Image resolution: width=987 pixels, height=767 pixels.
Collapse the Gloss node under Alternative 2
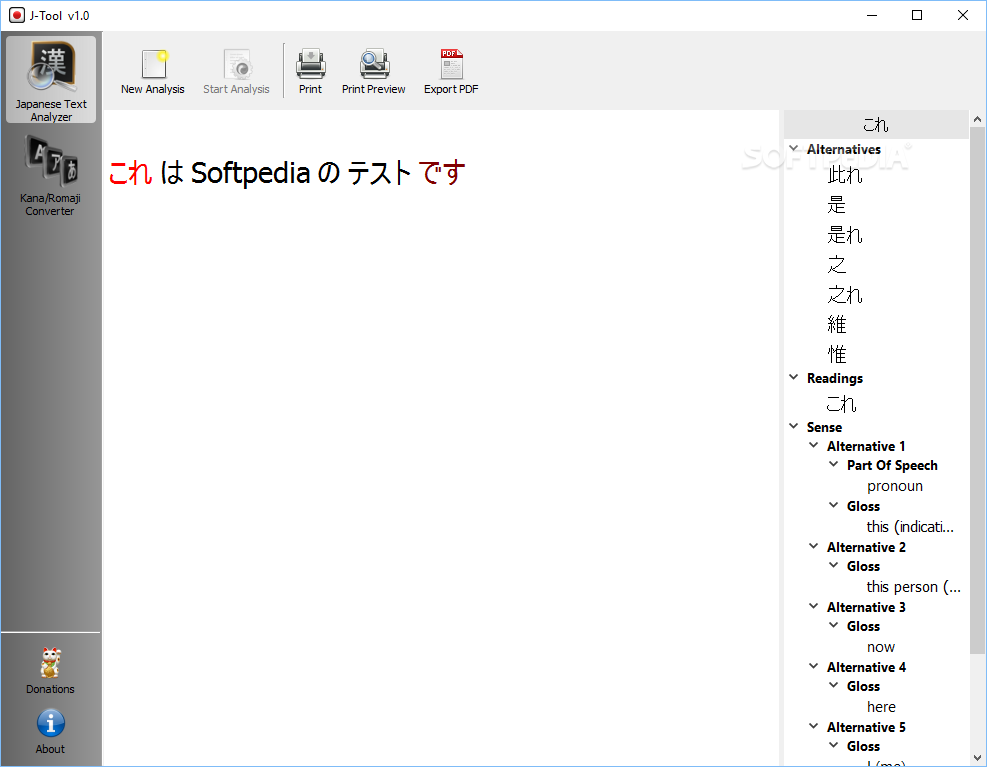(834, 564)
